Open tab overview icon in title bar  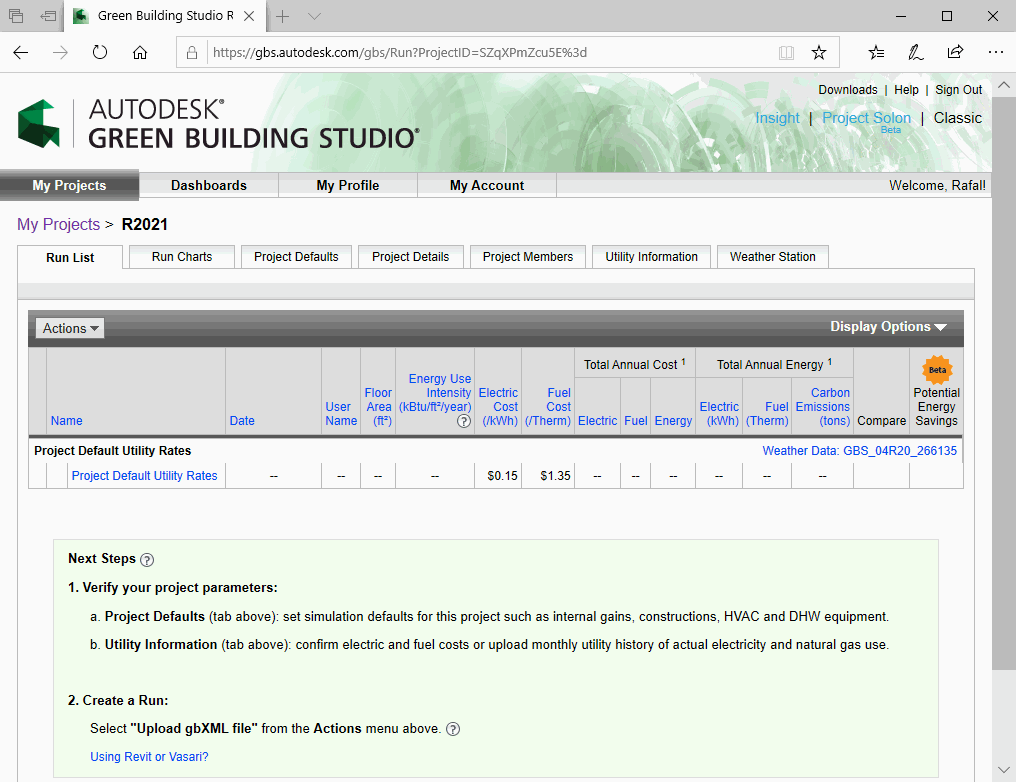coord(16,16)
